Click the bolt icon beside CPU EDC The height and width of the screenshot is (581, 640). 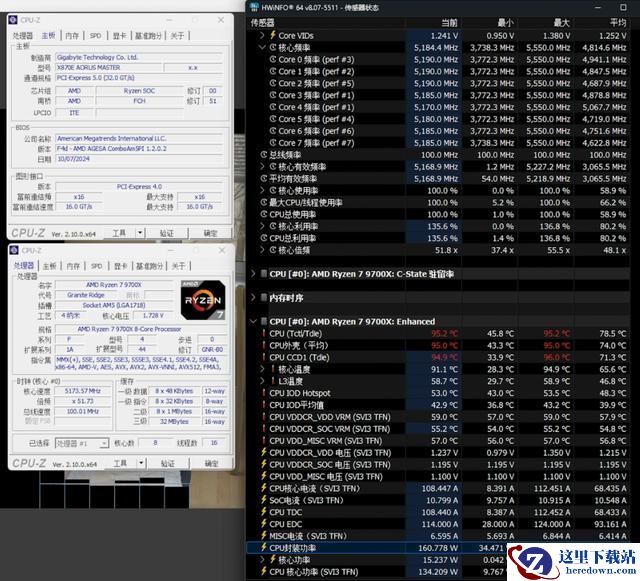tap(264, 524)
